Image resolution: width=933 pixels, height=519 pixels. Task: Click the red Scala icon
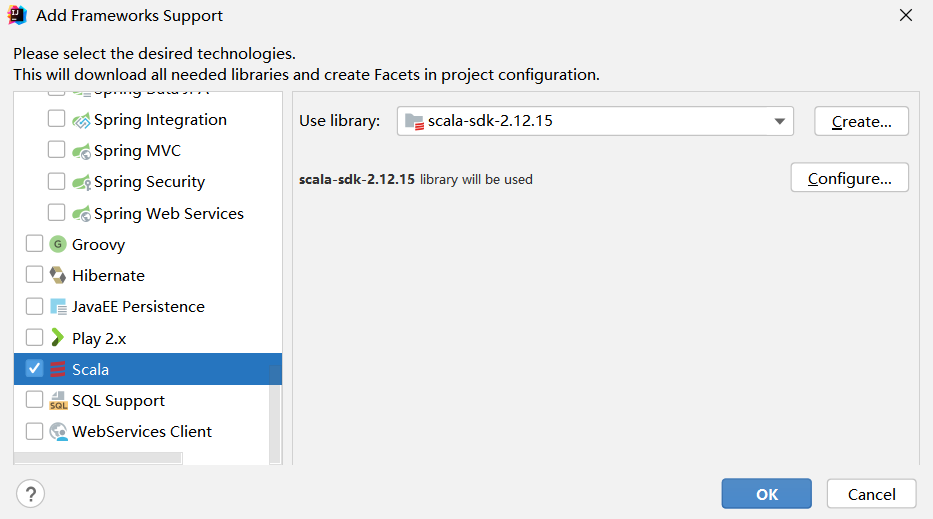click(58, 369)
